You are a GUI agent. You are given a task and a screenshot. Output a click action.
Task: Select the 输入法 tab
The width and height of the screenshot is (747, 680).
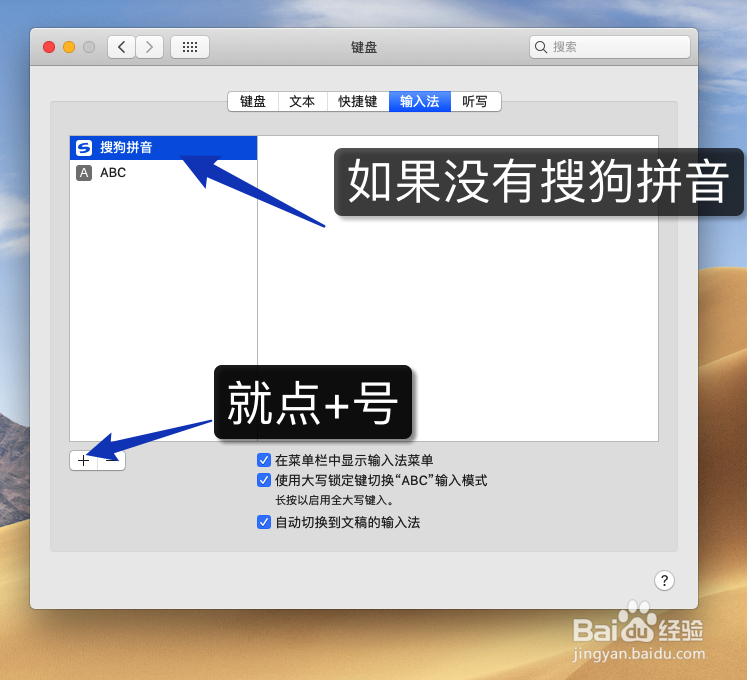pyautogui.click(x=420, y=101)
